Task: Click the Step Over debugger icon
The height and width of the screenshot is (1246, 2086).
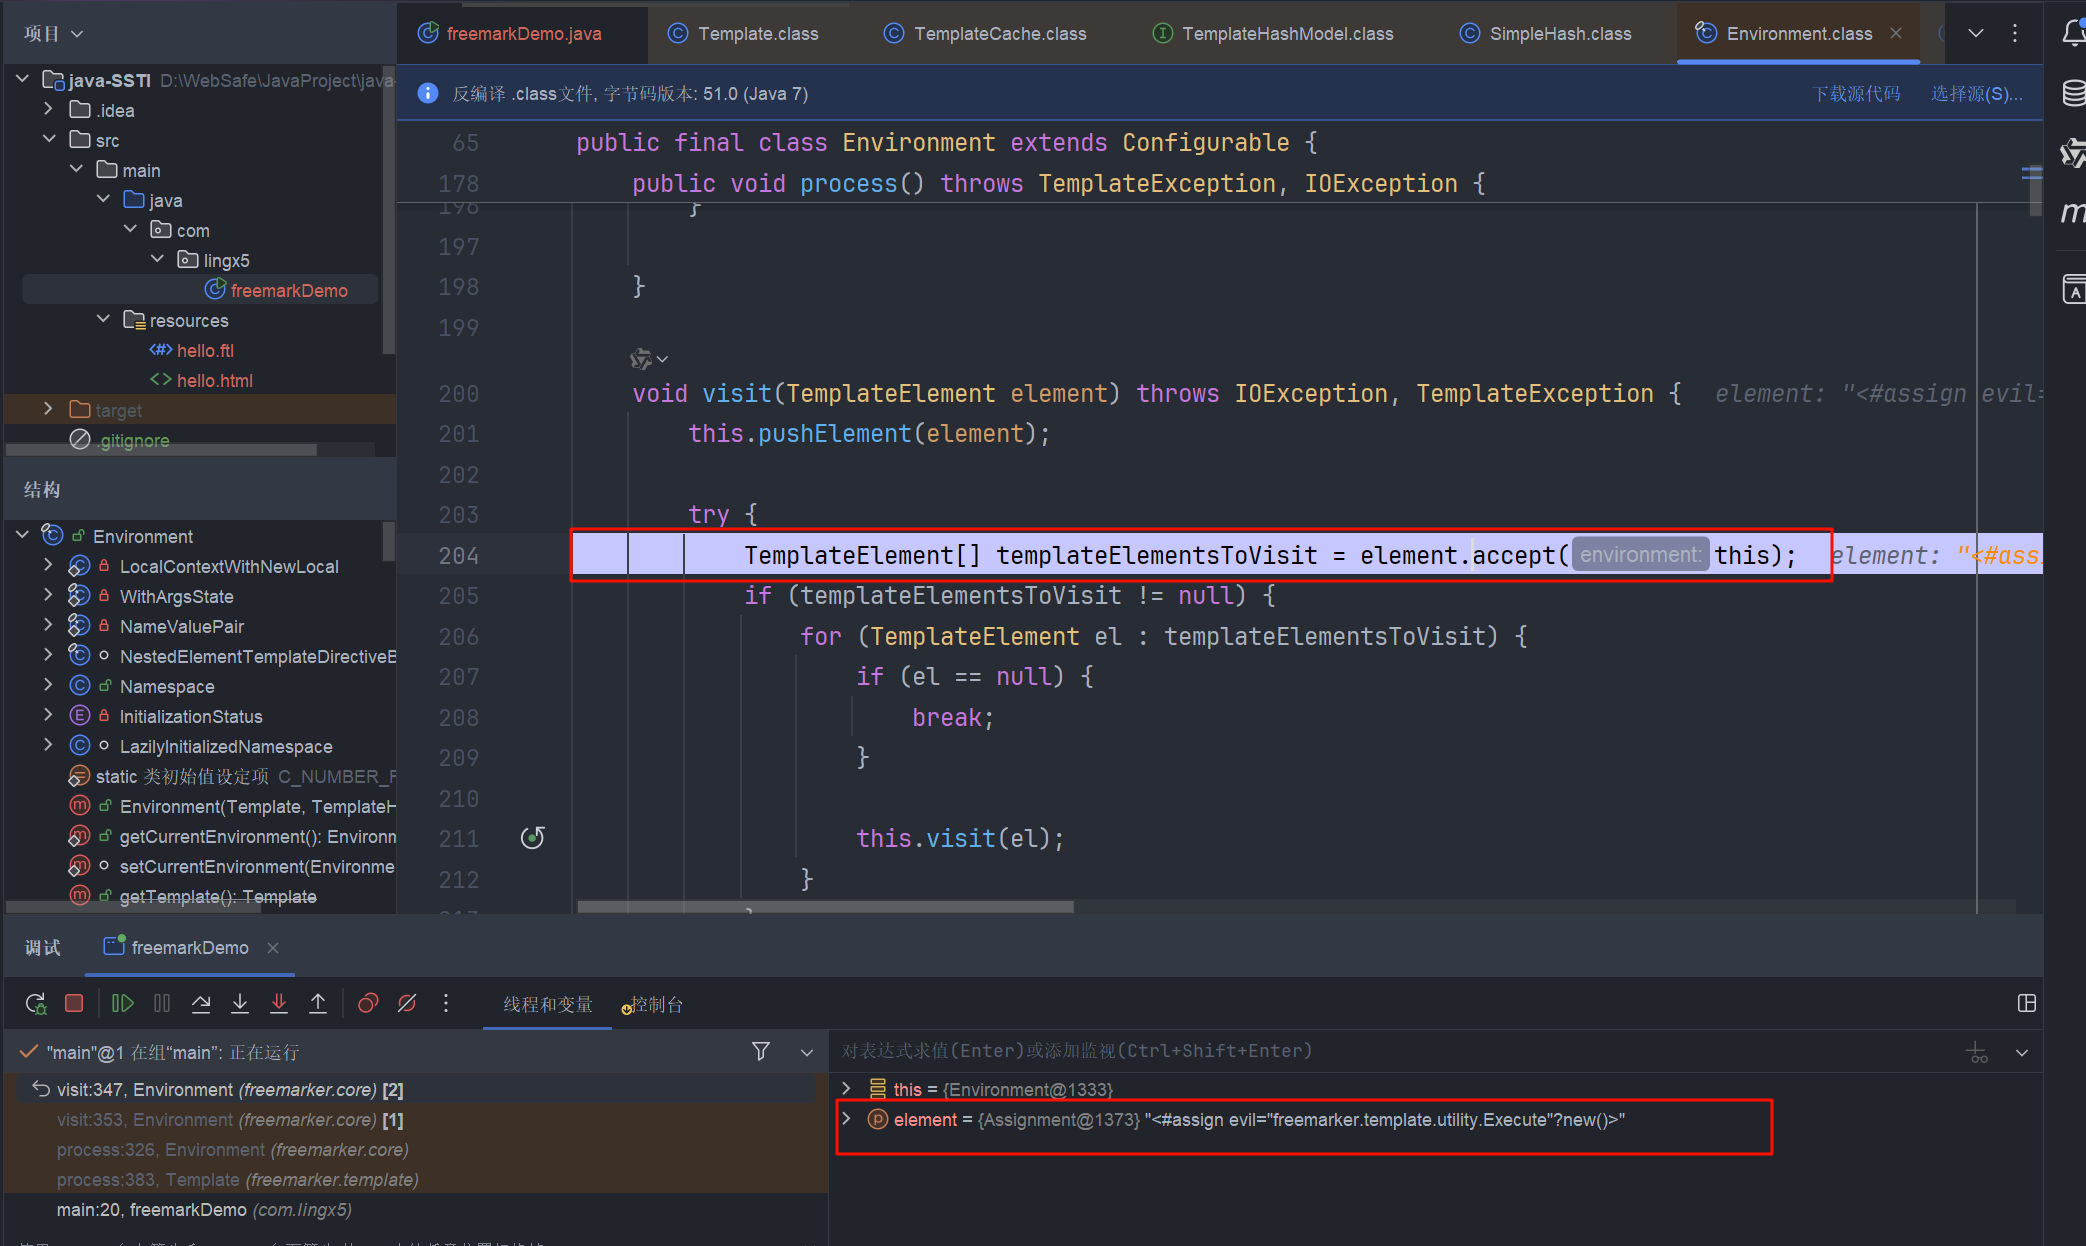Action: click(x=201, y=1003)
